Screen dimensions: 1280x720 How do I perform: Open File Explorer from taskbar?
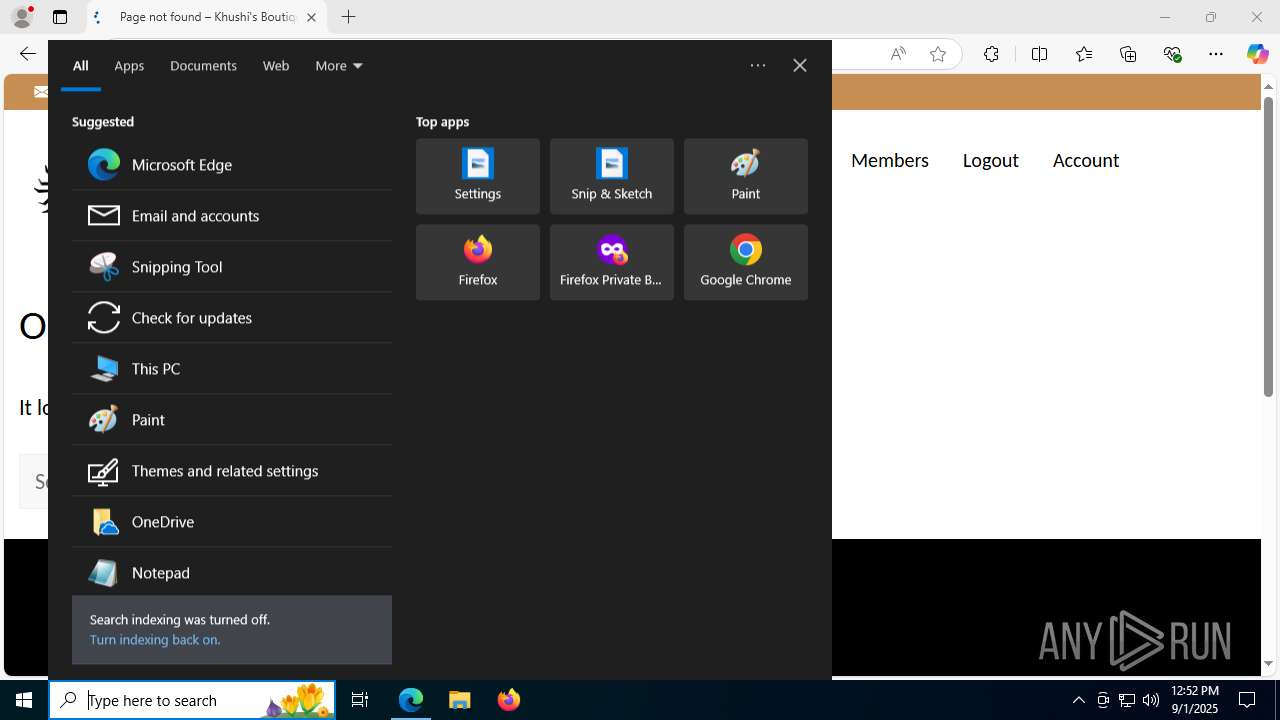pyautogui.click(x=460, y=700)
